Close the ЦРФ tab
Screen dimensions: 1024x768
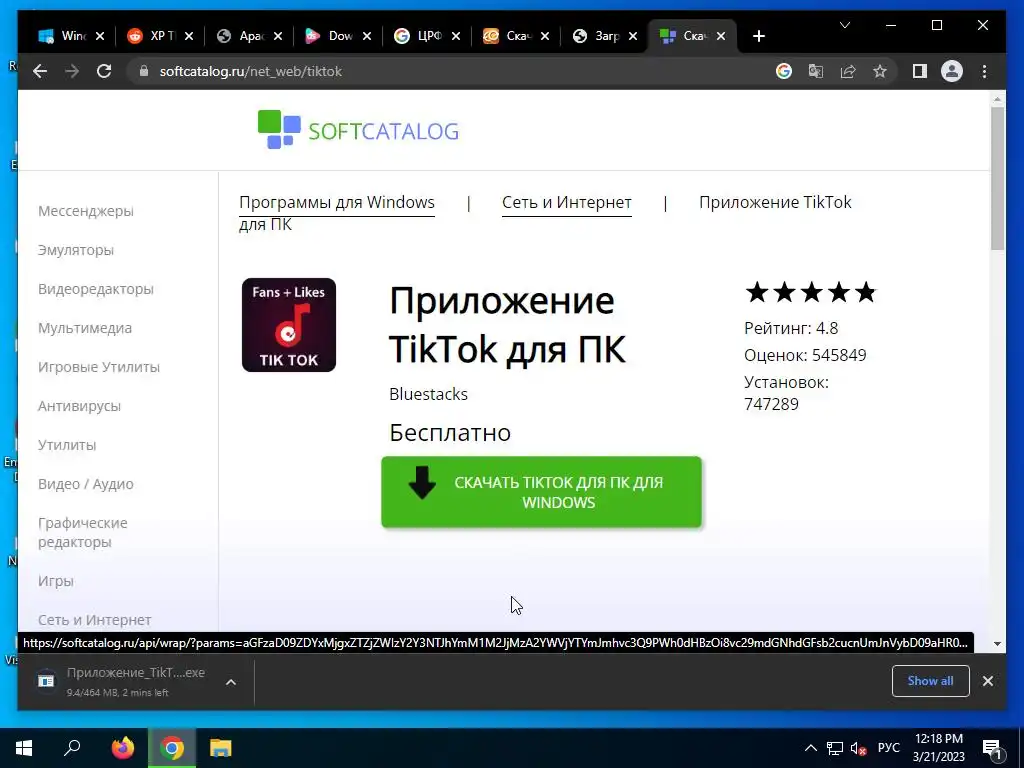(456, 36)
